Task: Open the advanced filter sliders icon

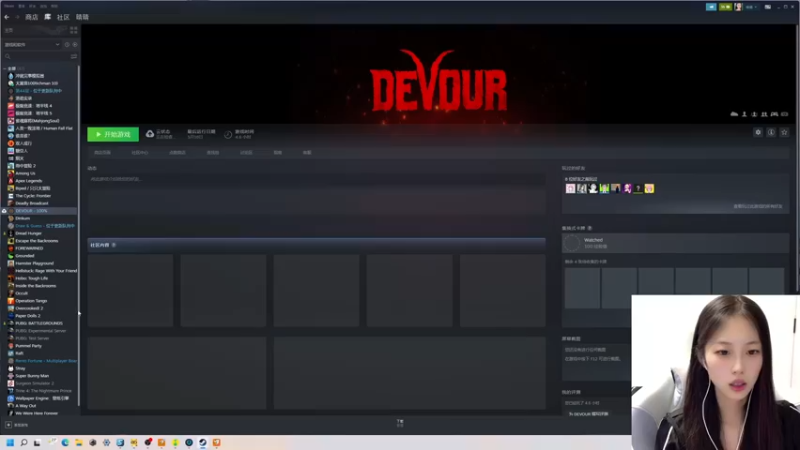Action: [74, 56]
